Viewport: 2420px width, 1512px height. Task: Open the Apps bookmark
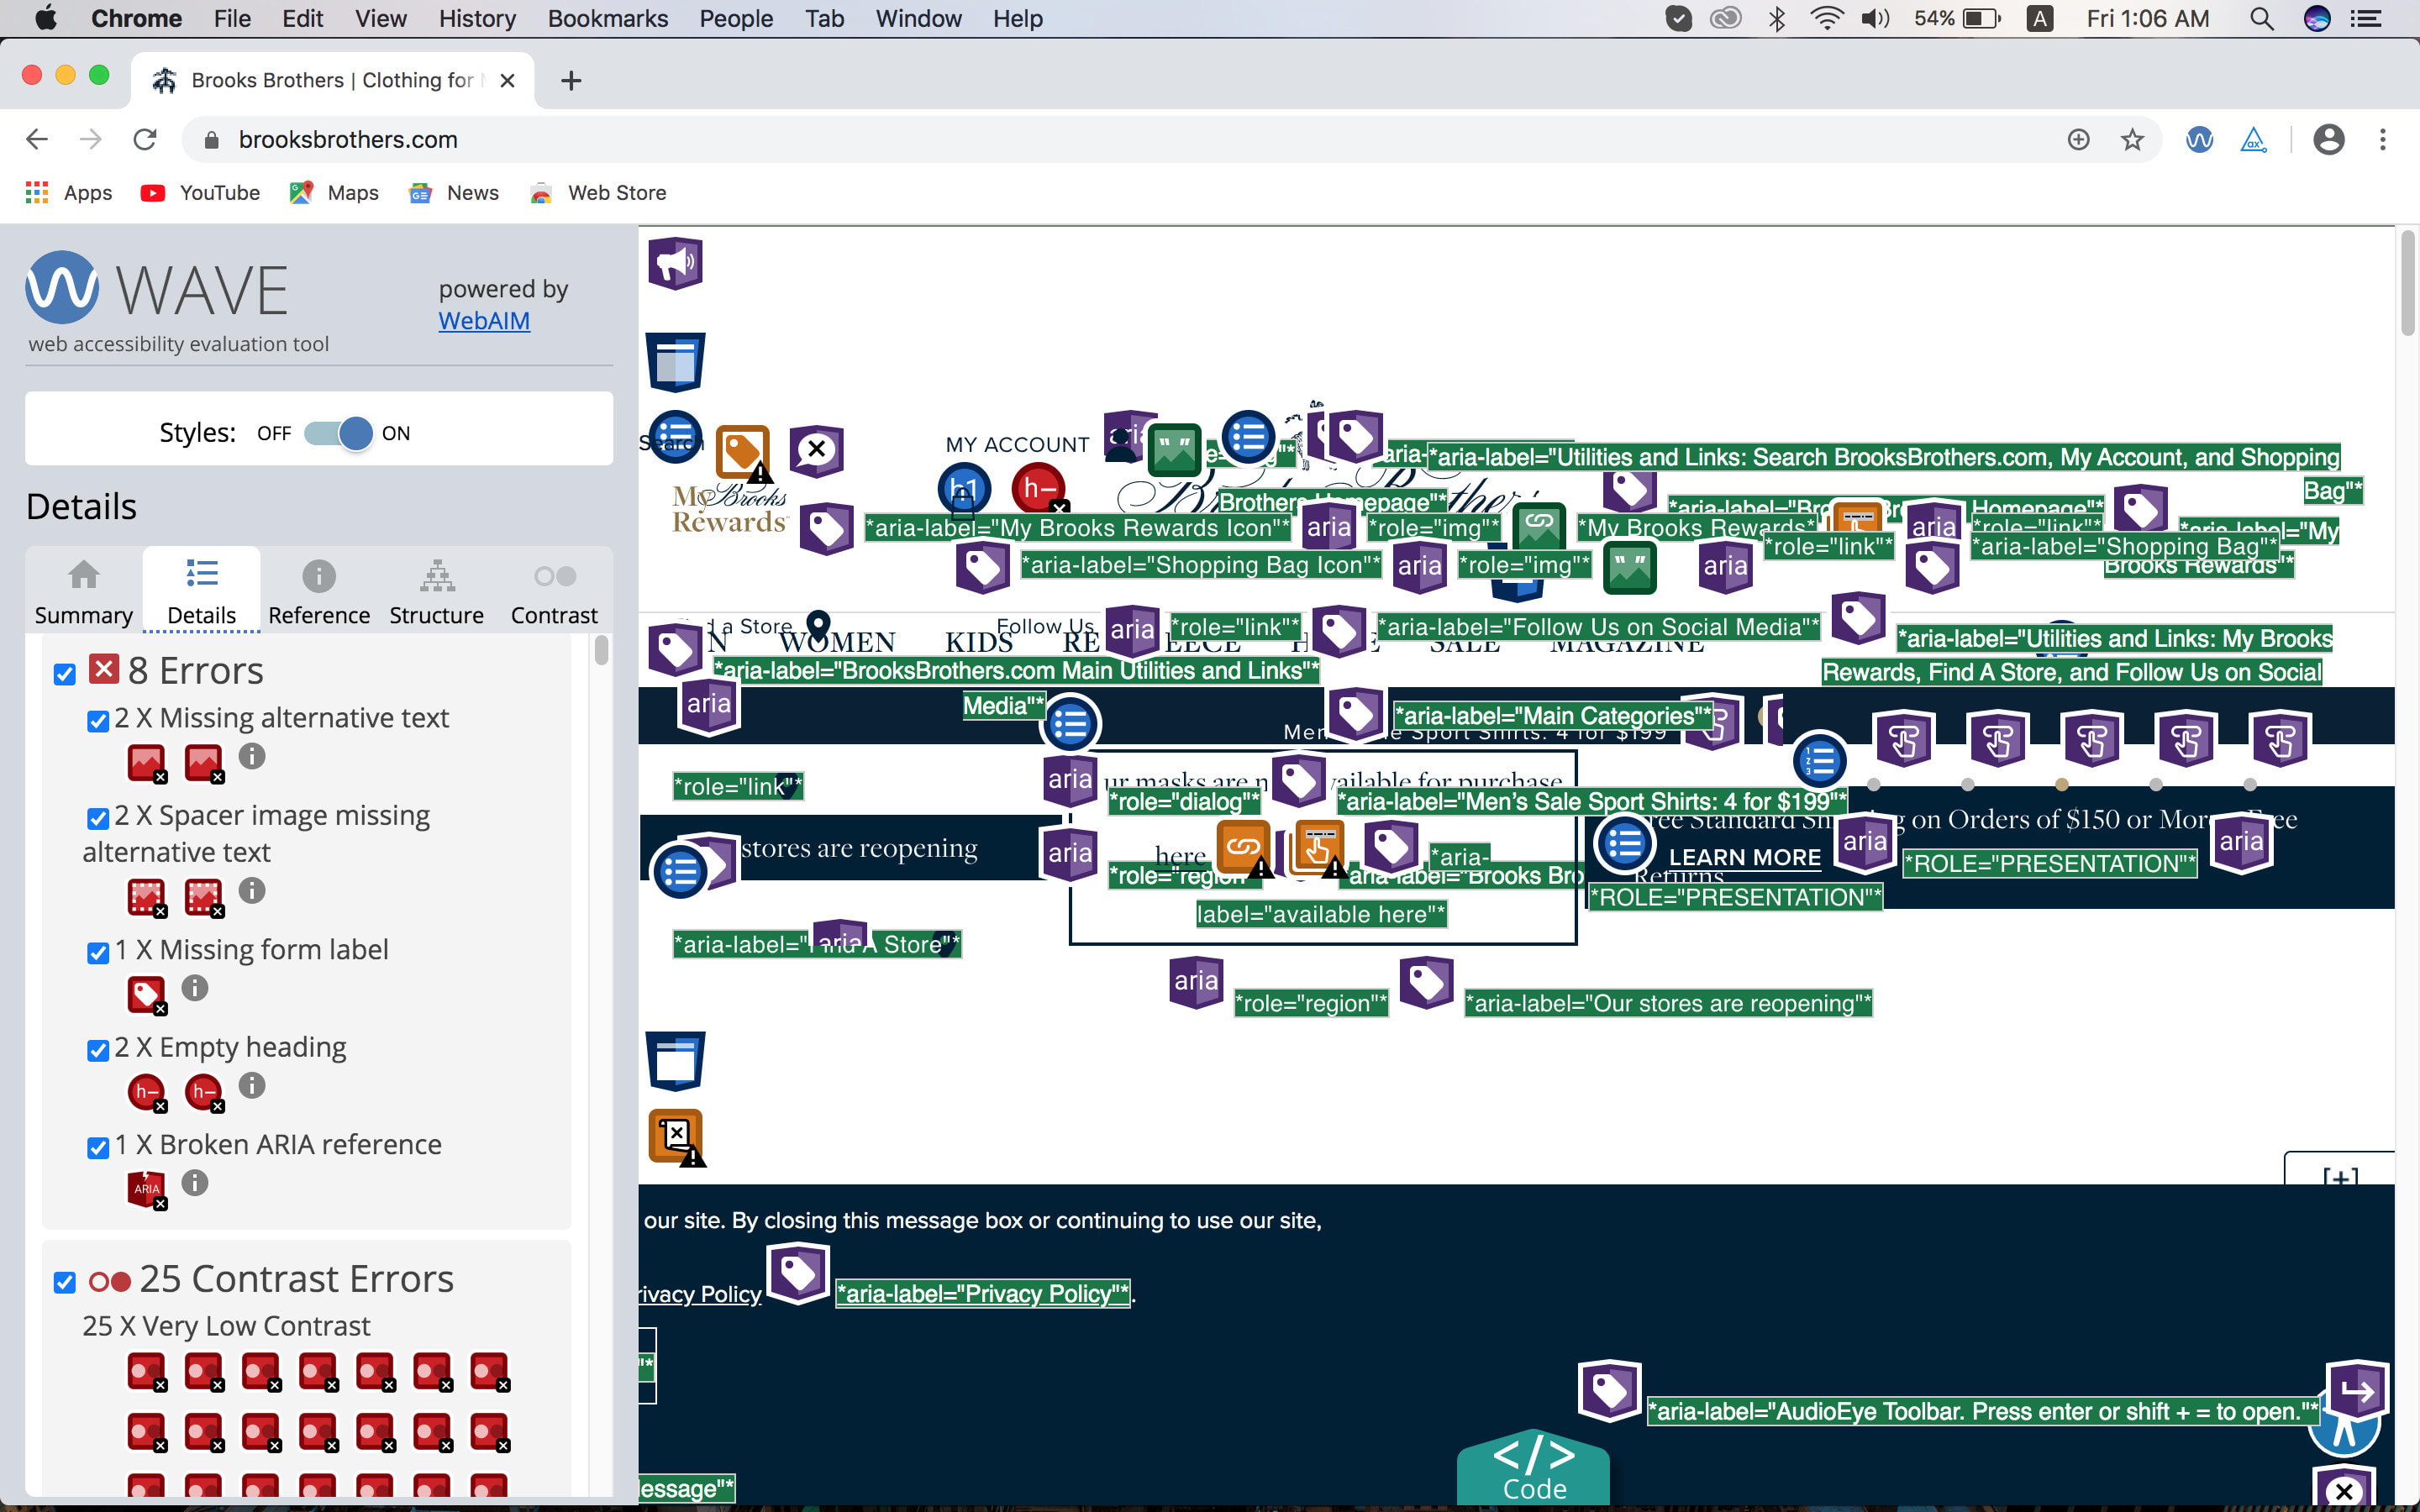click(69, 193)
